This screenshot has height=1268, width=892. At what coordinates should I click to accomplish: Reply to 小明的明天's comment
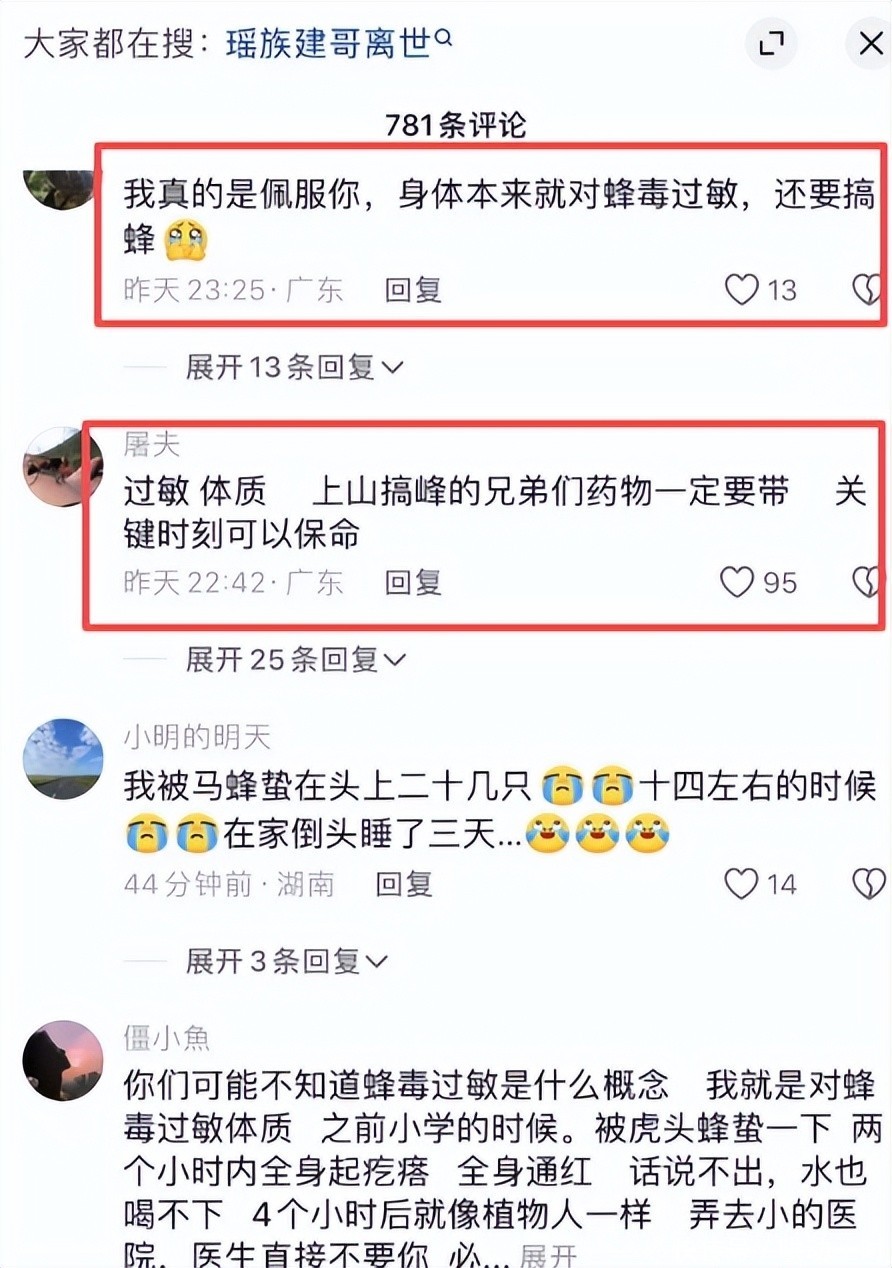tap(404, 884)
